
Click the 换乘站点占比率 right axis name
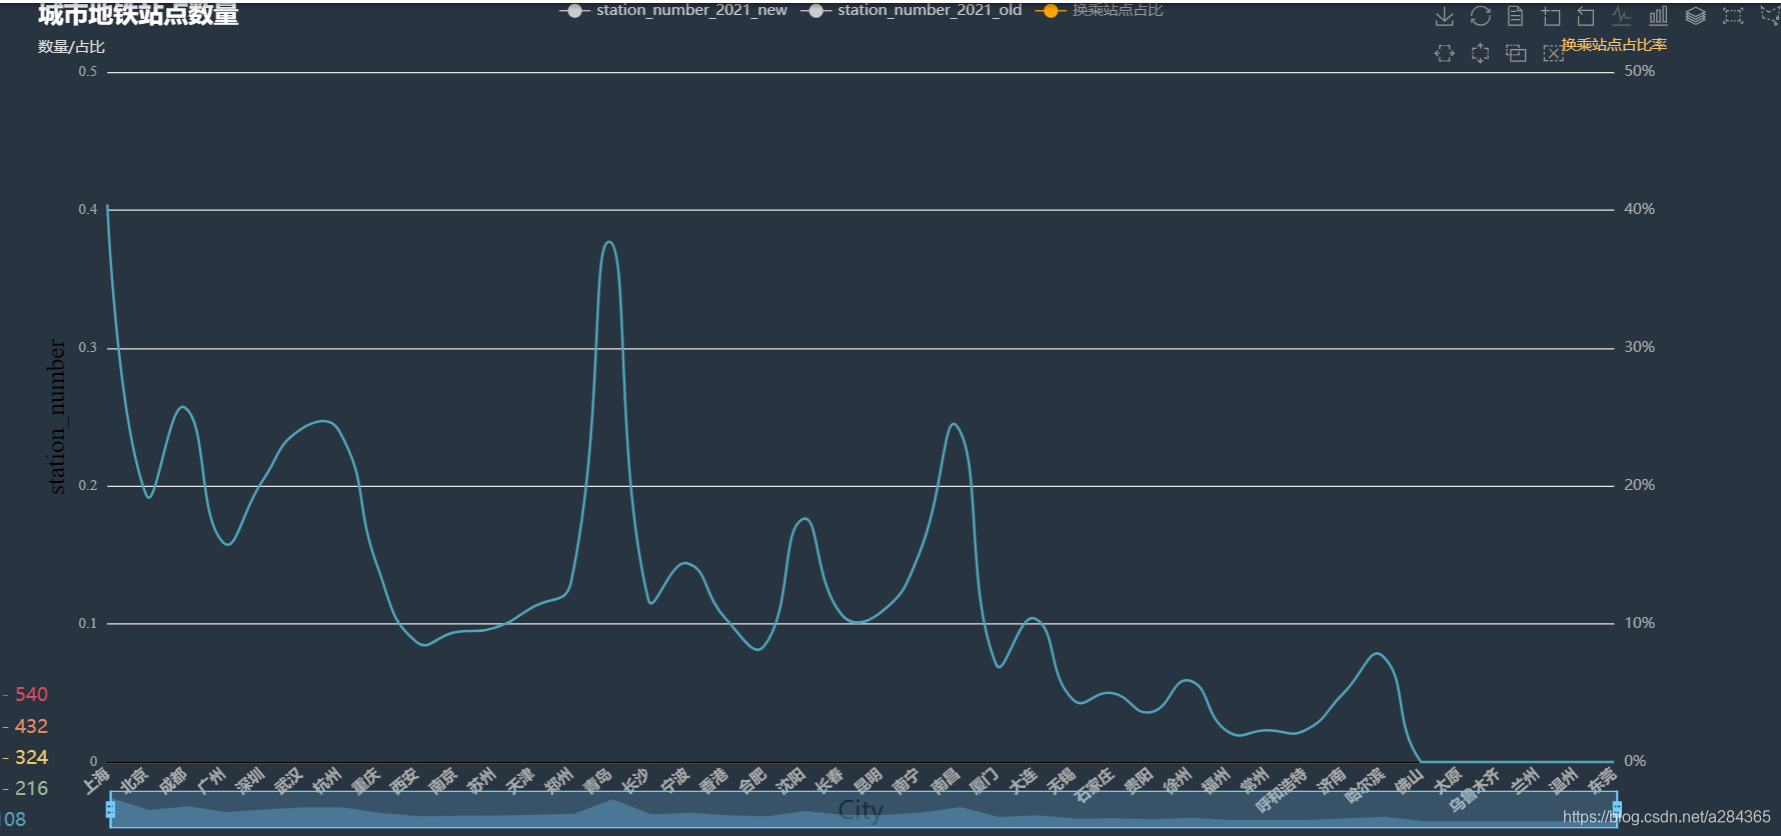point(1614,45)
